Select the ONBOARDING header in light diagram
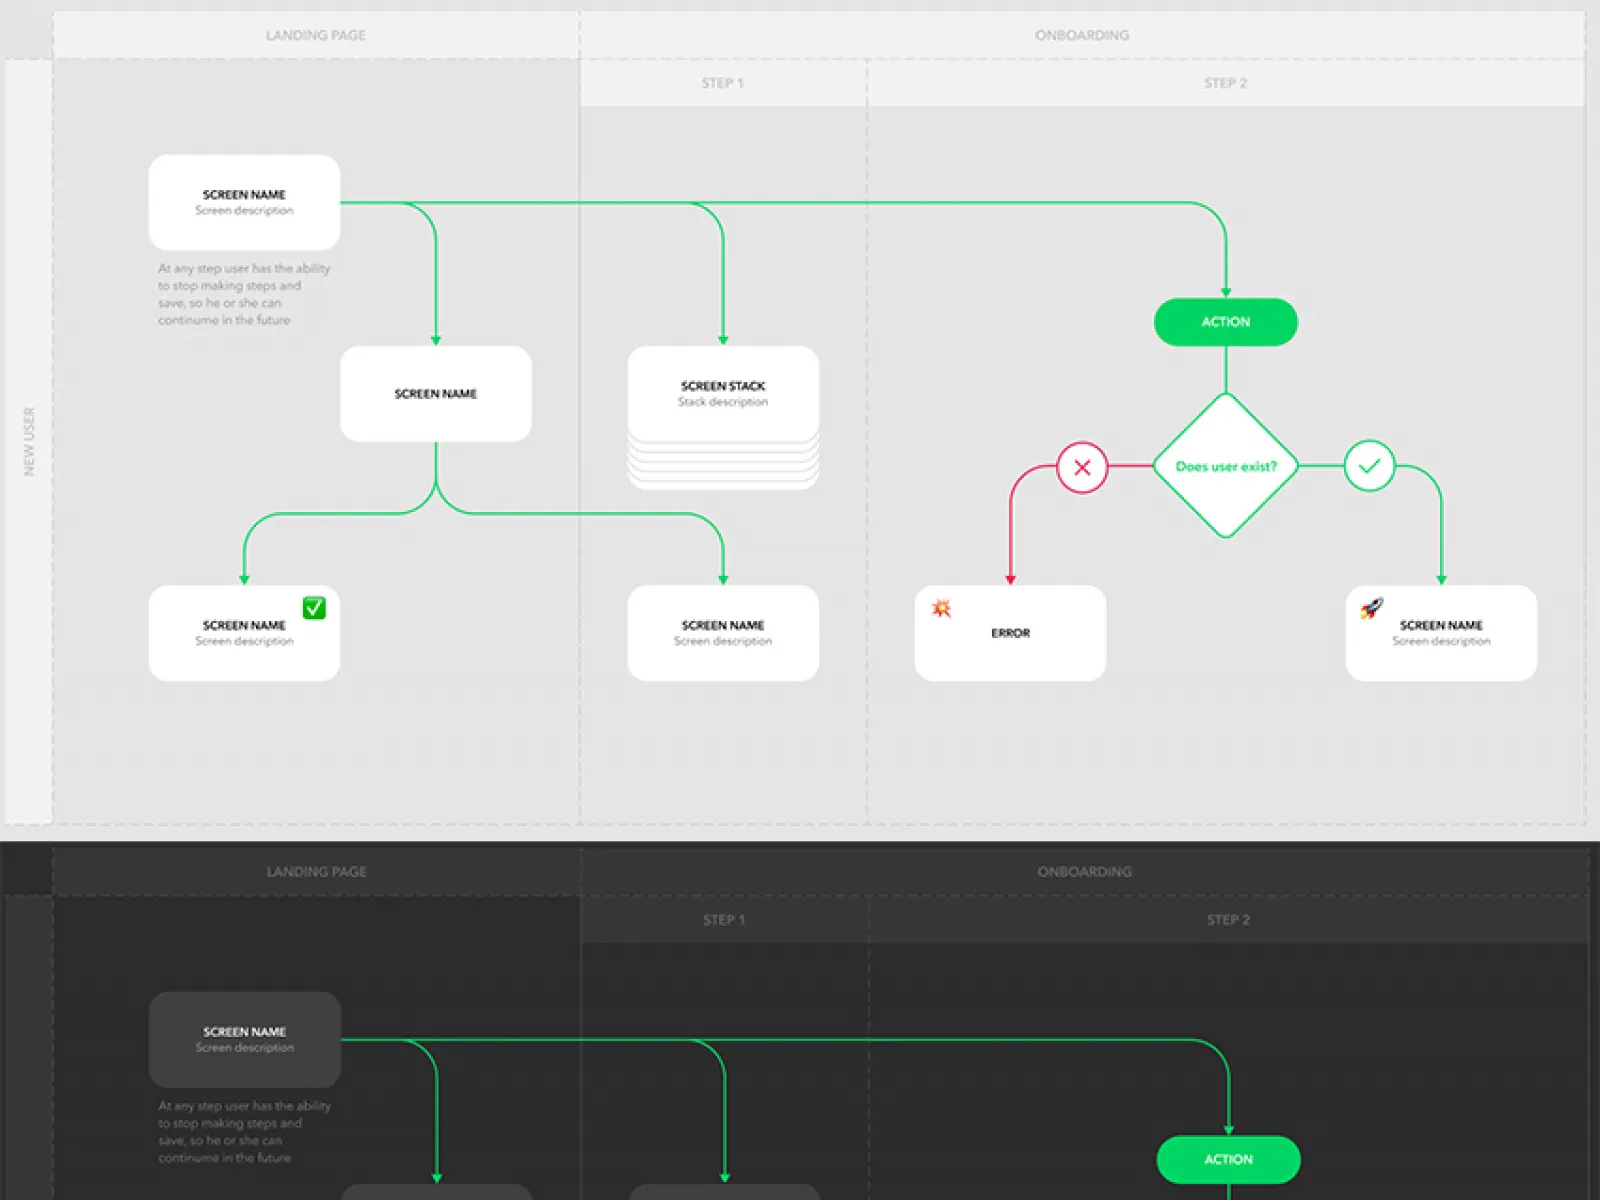The height and width of the screenshot is (1200, 1600). 1082,35
